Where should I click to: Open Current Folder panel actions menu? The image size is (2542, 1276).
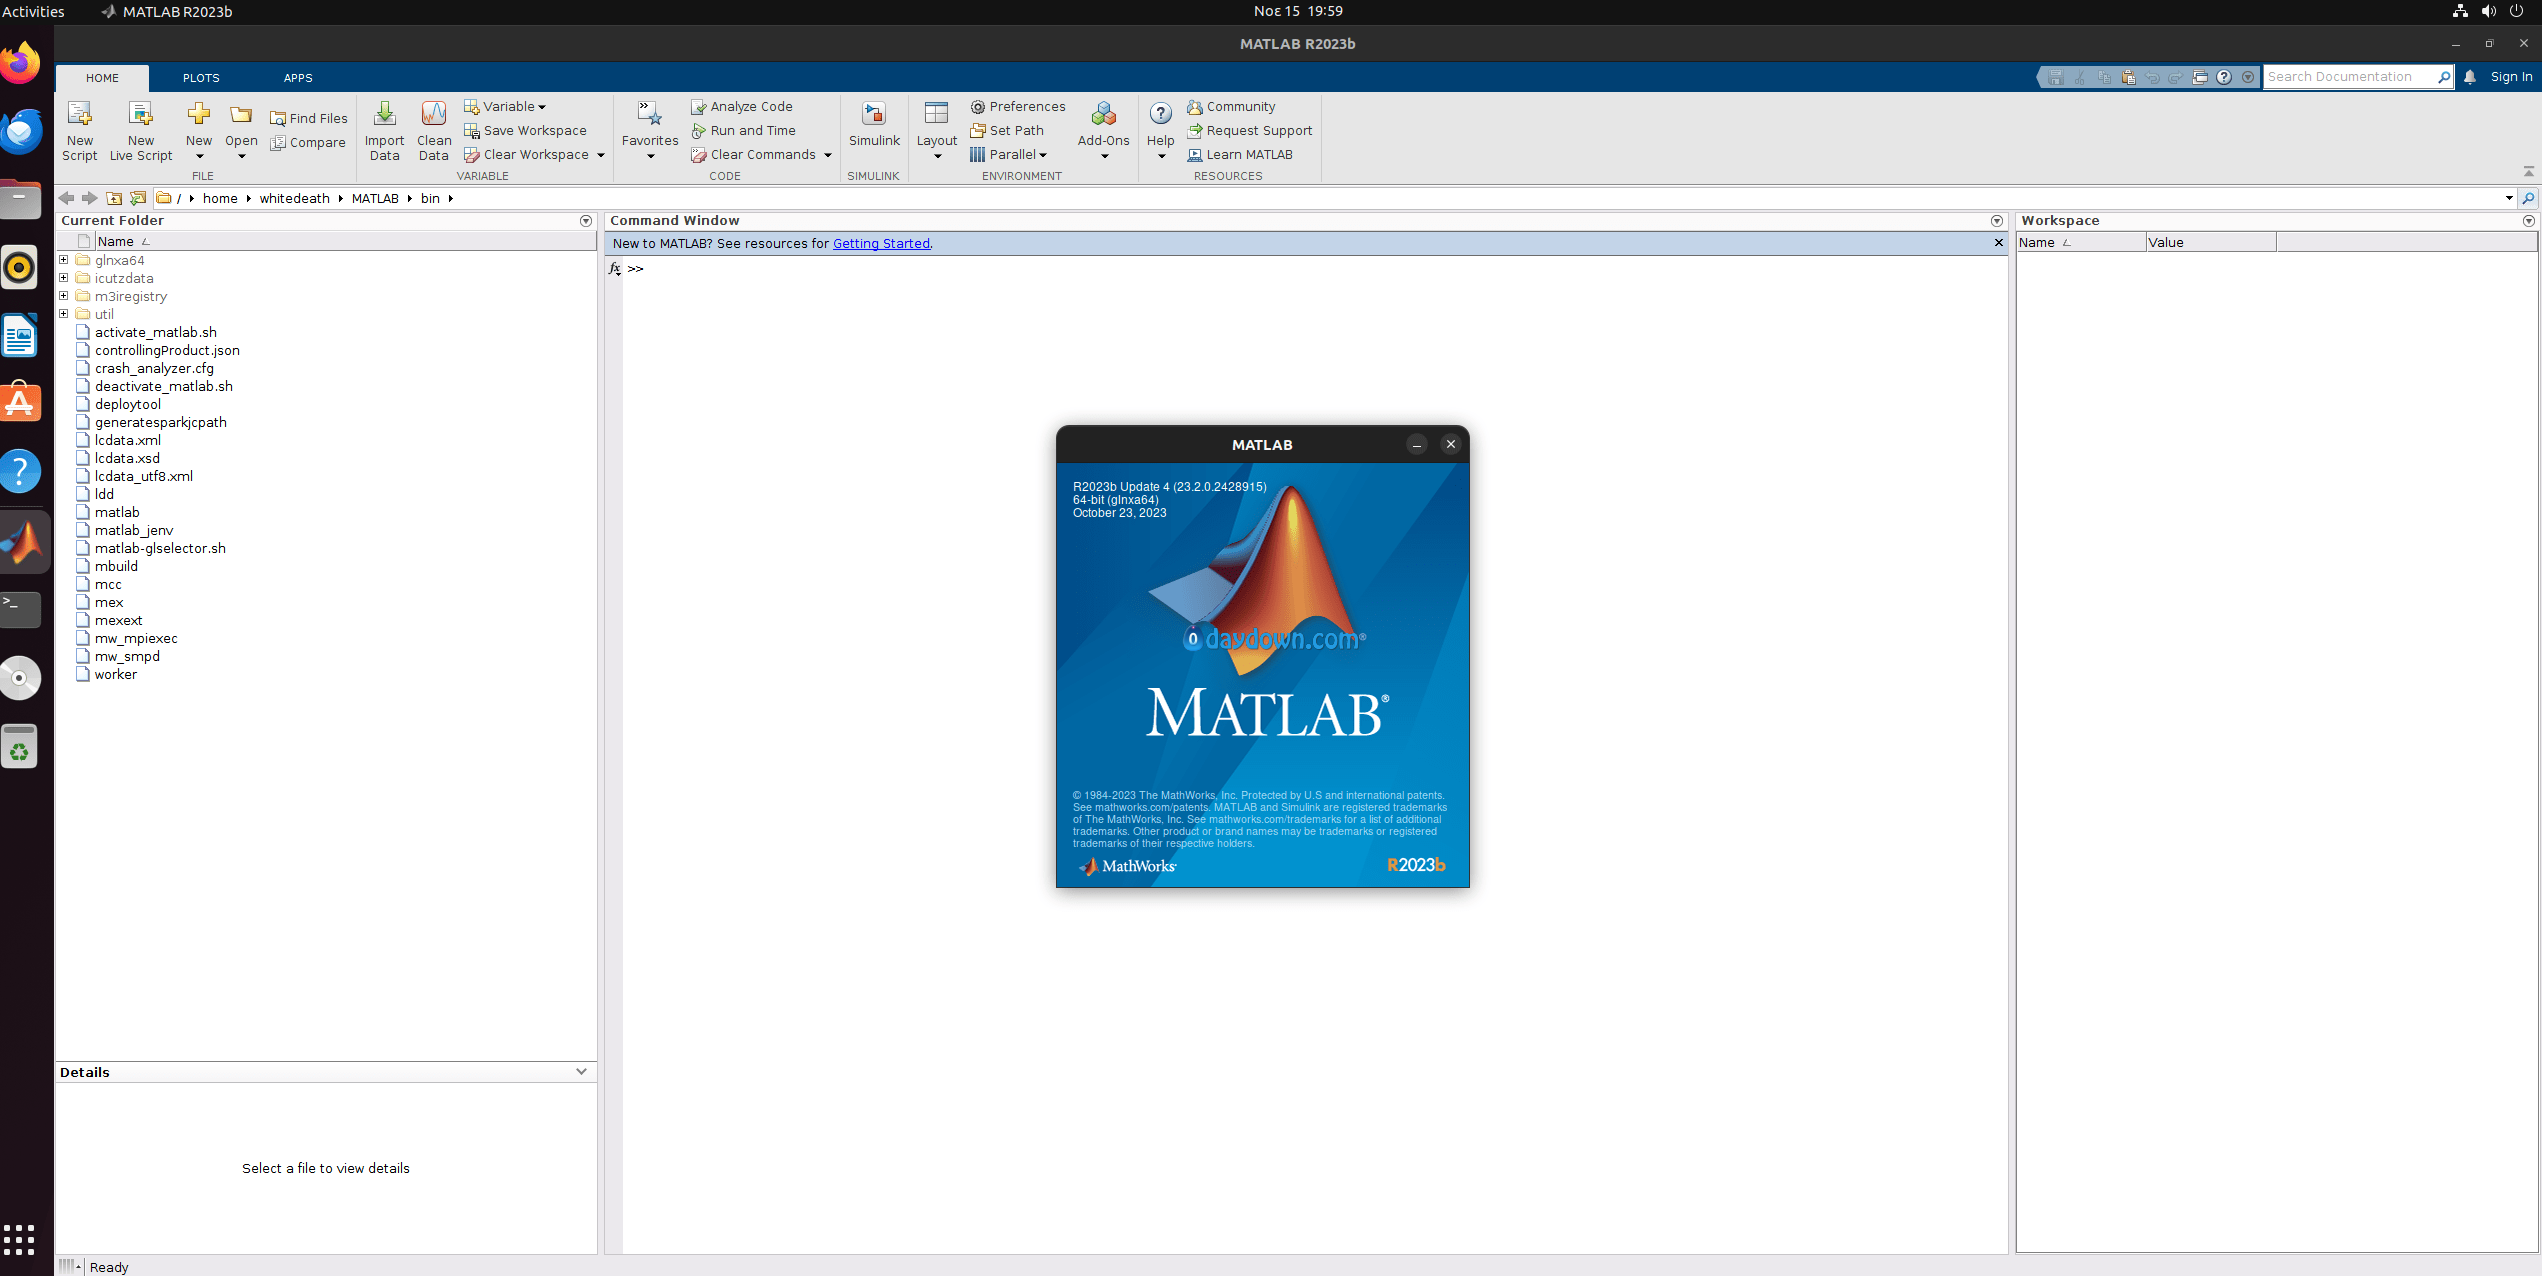(586, 221)
